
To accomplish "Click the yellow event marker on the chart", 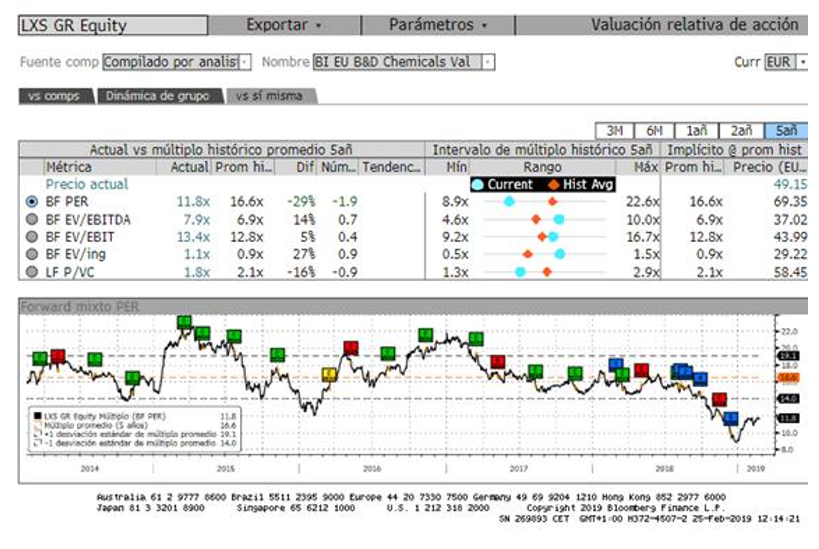I will pos(329,374).
